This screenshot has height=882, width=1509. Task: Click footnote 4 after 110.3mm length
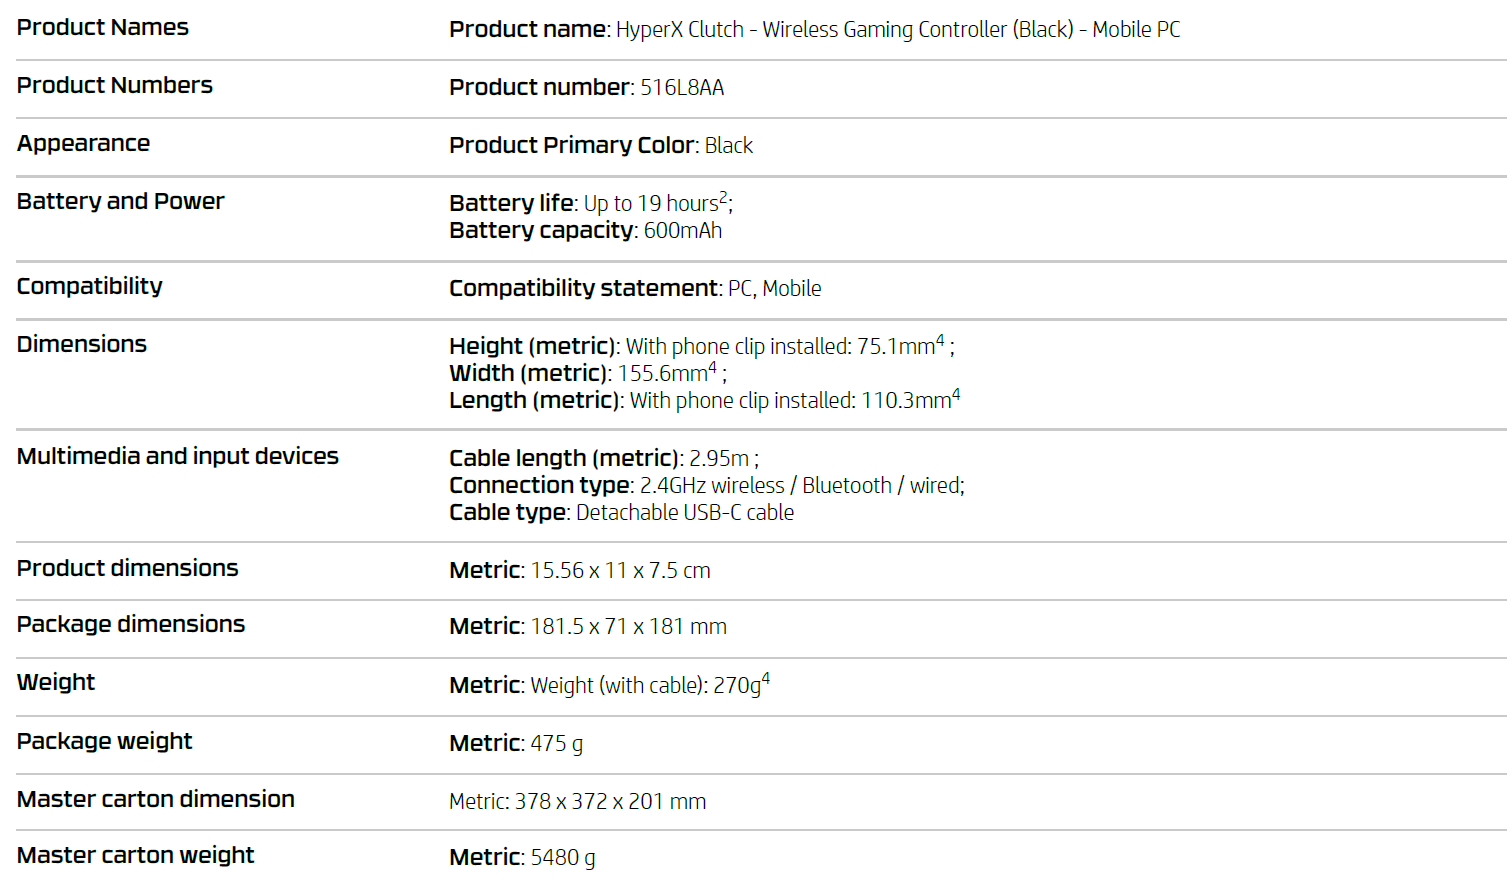tap(956, 394)
